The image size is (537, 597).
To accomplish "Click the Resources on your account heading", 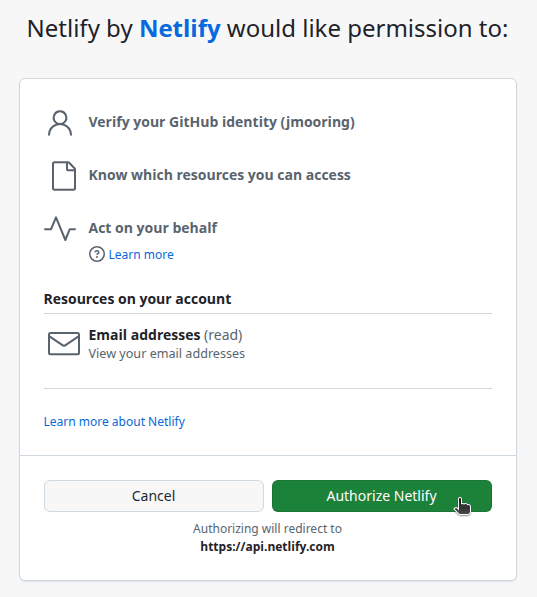I will pos(137,299).
